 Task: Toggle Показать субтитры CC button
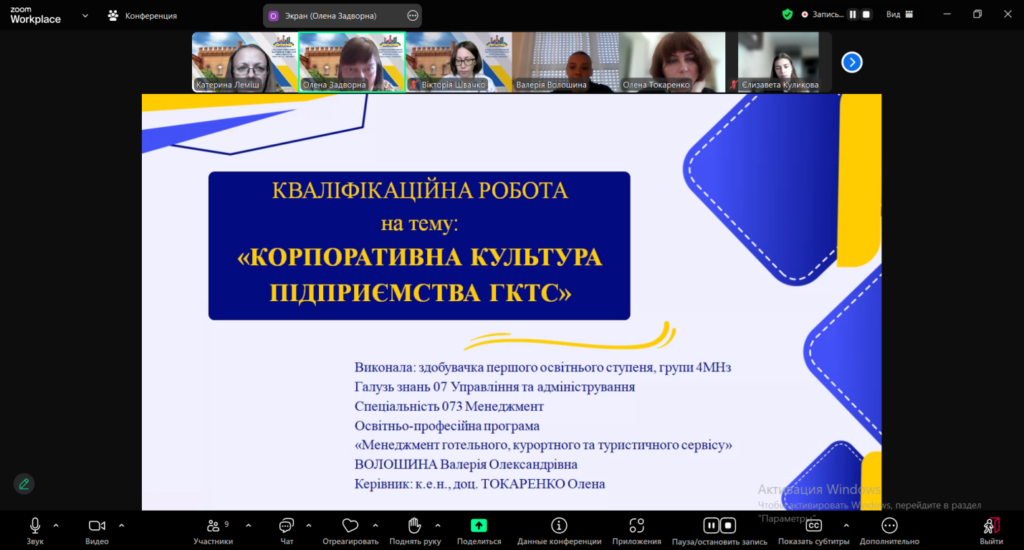click(814, 530)
